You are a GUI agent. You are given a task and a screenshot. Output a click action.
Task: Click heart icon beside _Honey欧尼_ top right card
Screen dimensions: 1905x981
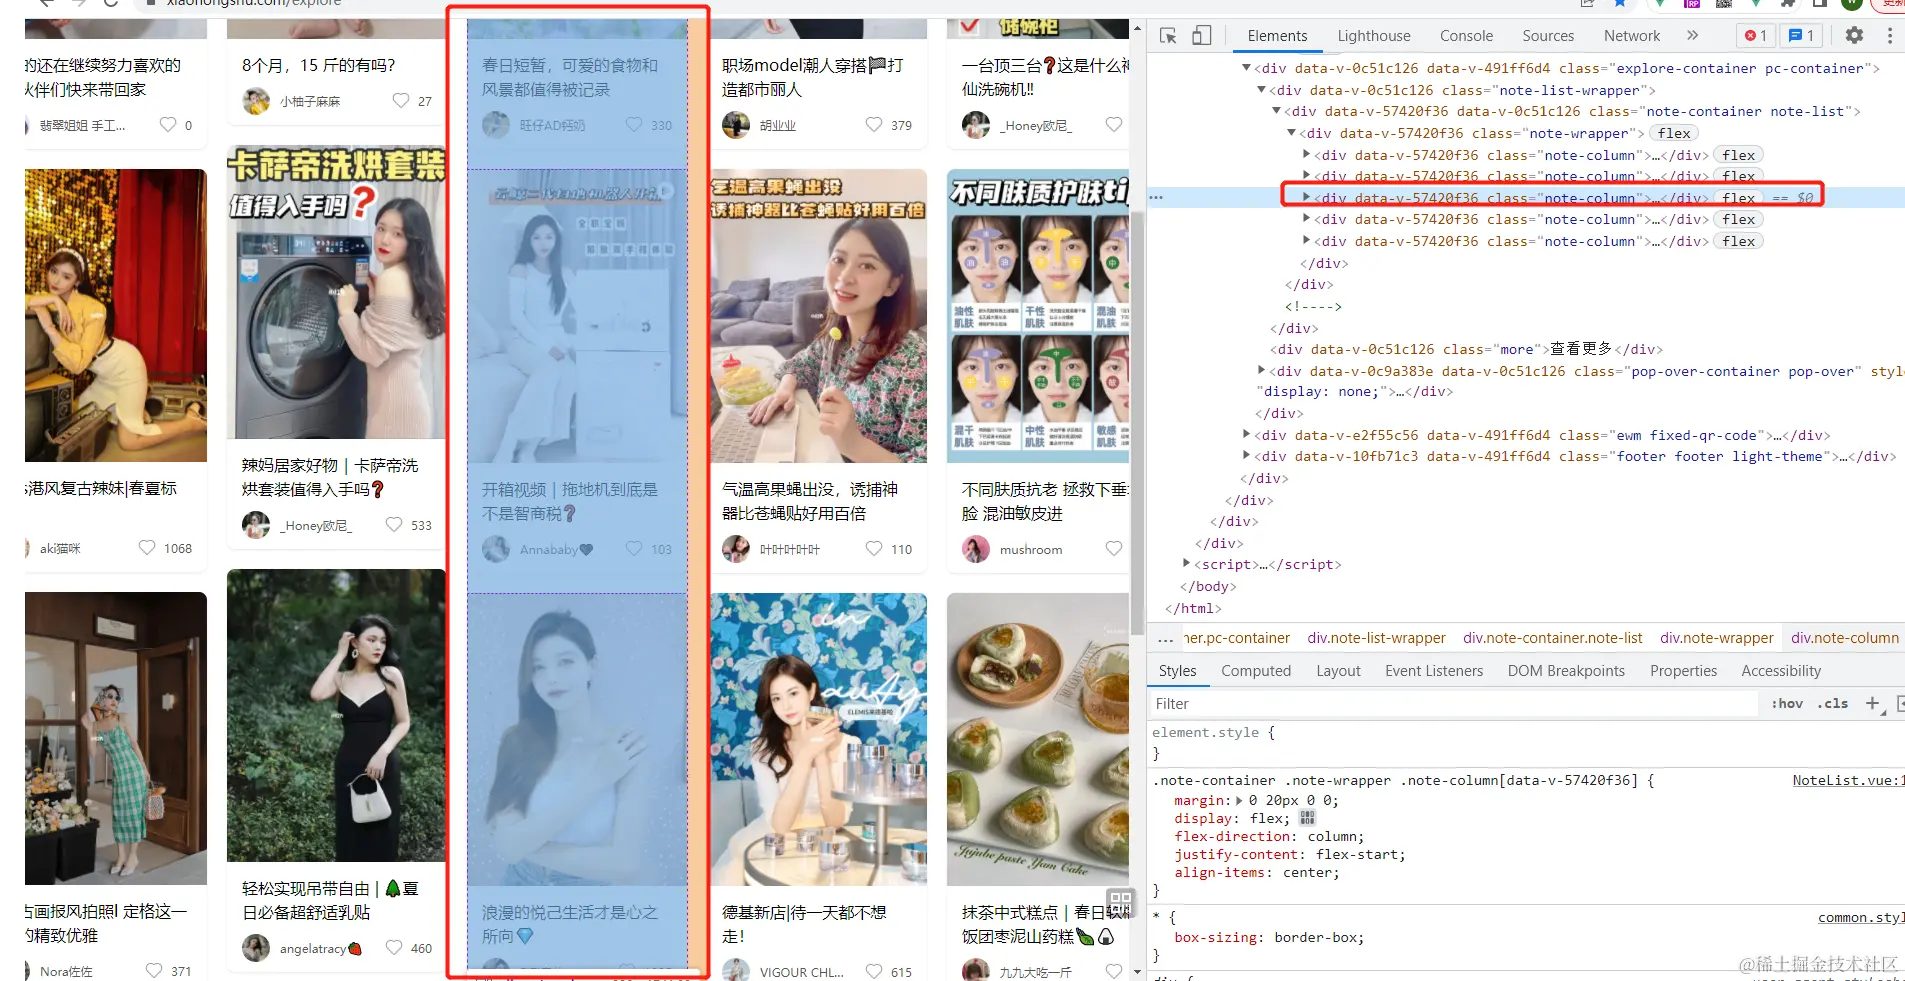[x=1114, y=124]
